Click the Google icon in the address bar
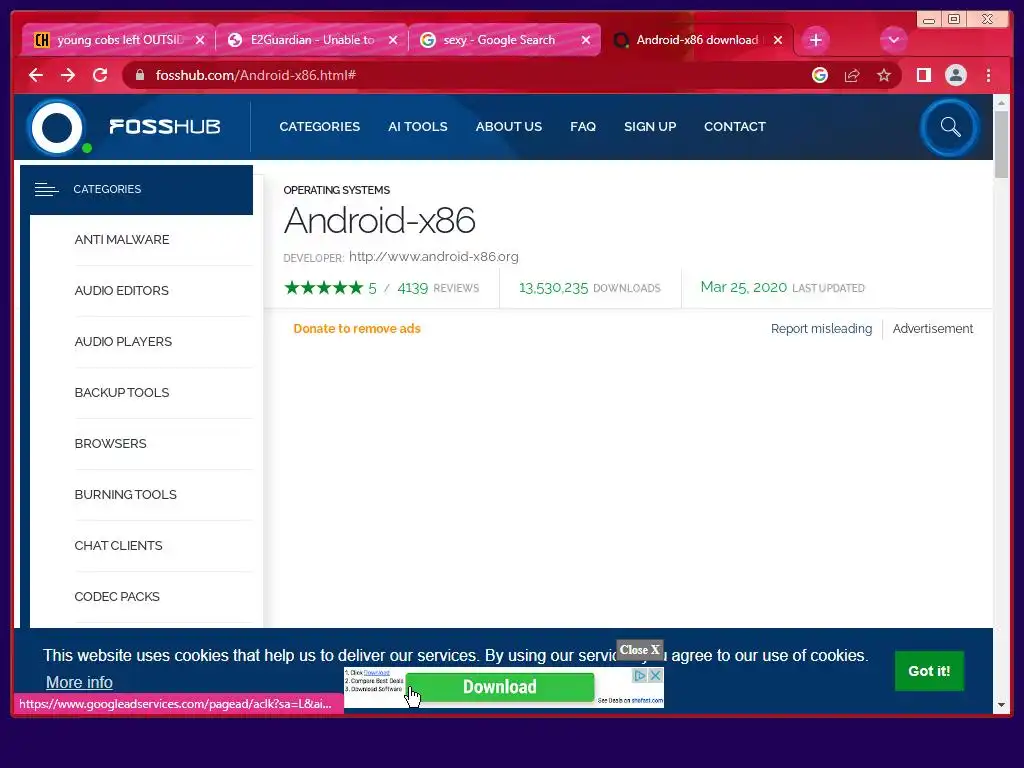The height and width of the screenshot is (768, 1024). [820, 75]
